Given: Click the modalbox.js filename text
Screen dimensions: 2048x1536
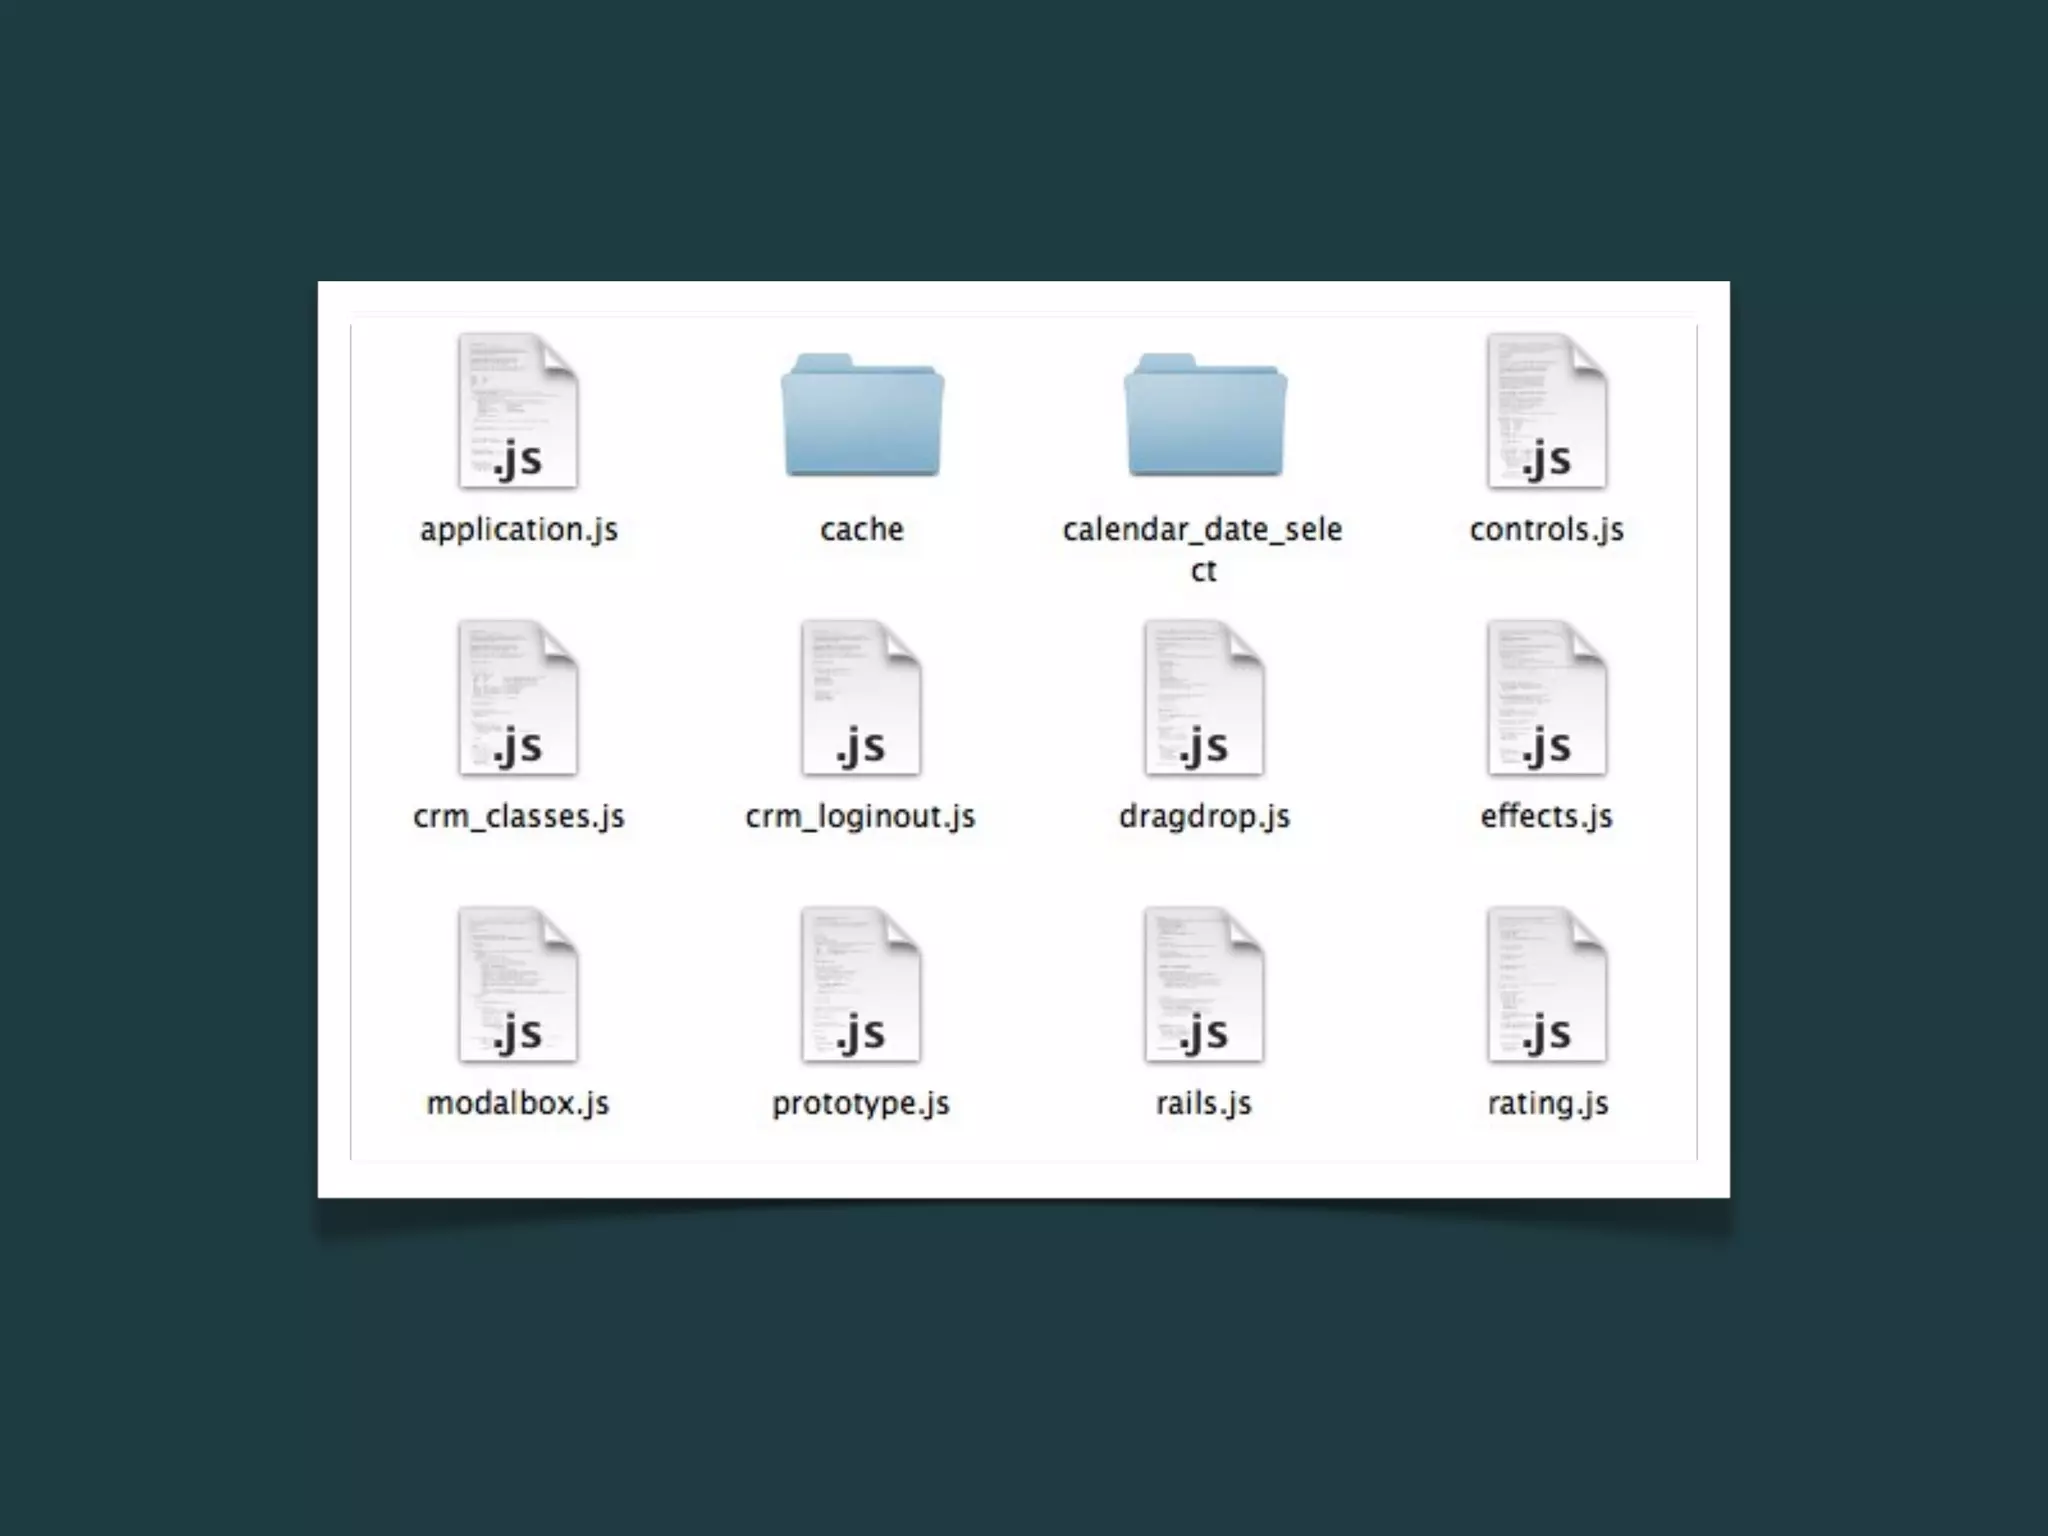Looking at the screenshot, I should [518, 1103].
